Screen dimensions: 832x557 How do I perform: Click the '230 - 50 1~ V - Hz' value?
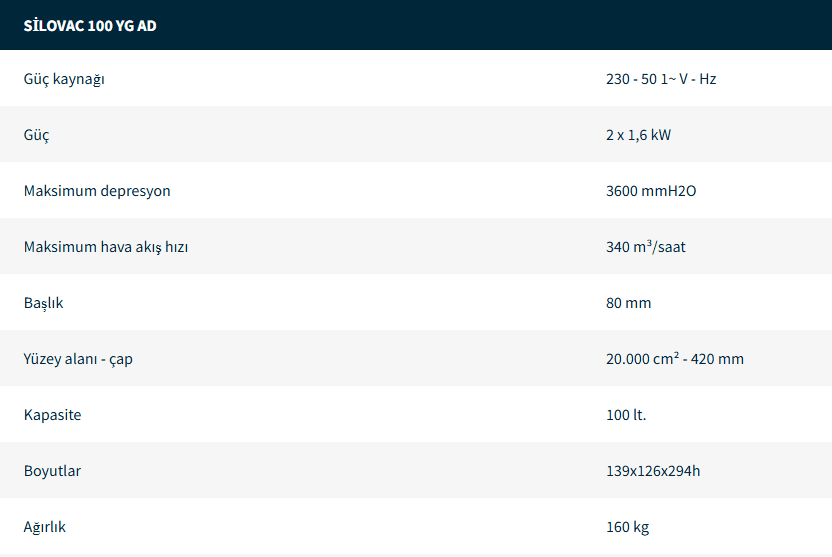(x=661, y=79)
